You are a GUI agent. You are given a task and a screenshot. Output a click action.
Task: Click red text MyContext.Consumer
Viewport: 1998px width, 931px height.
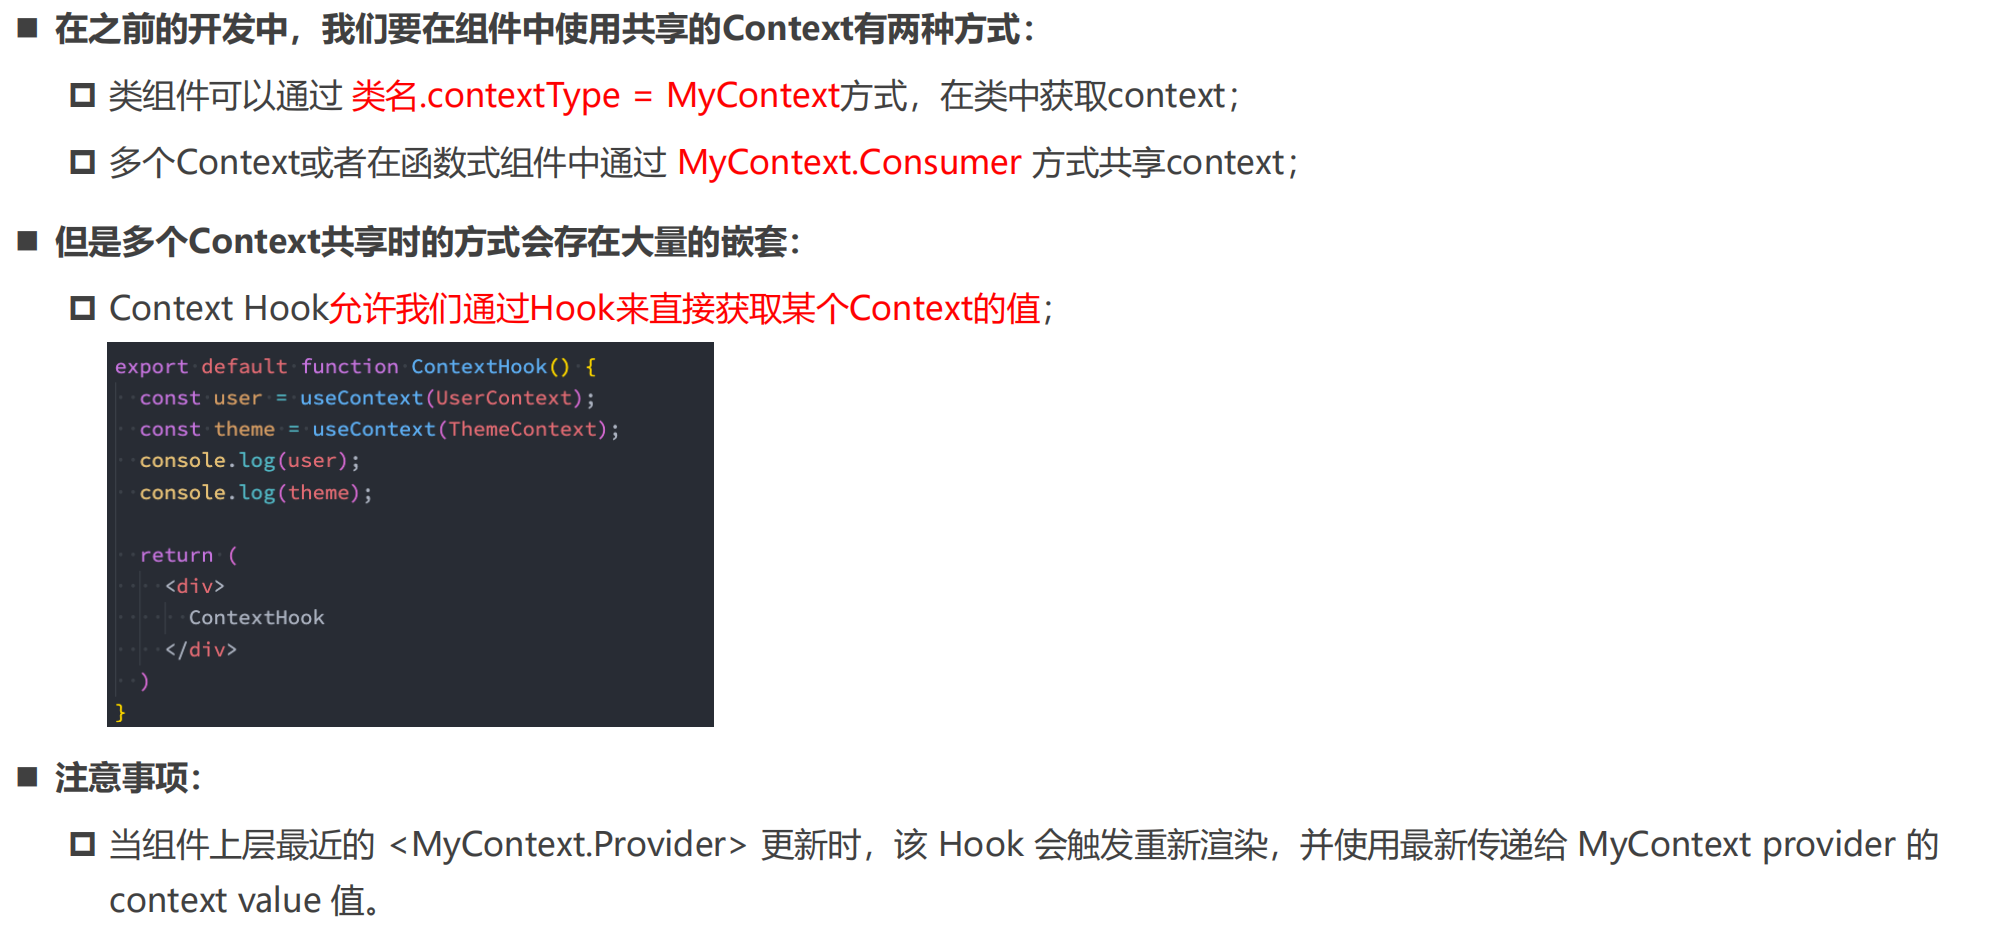point(849,162)
